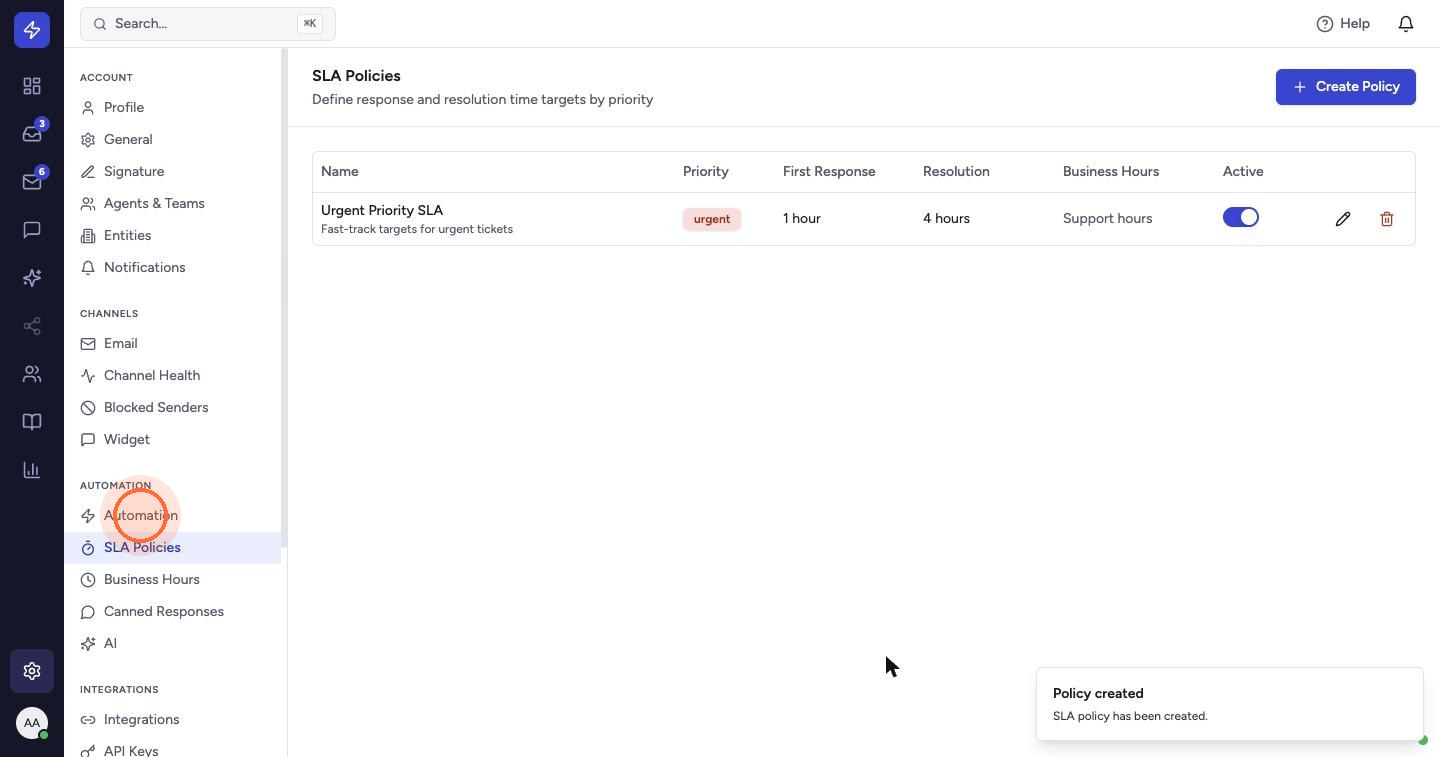
Task: Go to Profile settings
Action: click(x=172, y=108)
